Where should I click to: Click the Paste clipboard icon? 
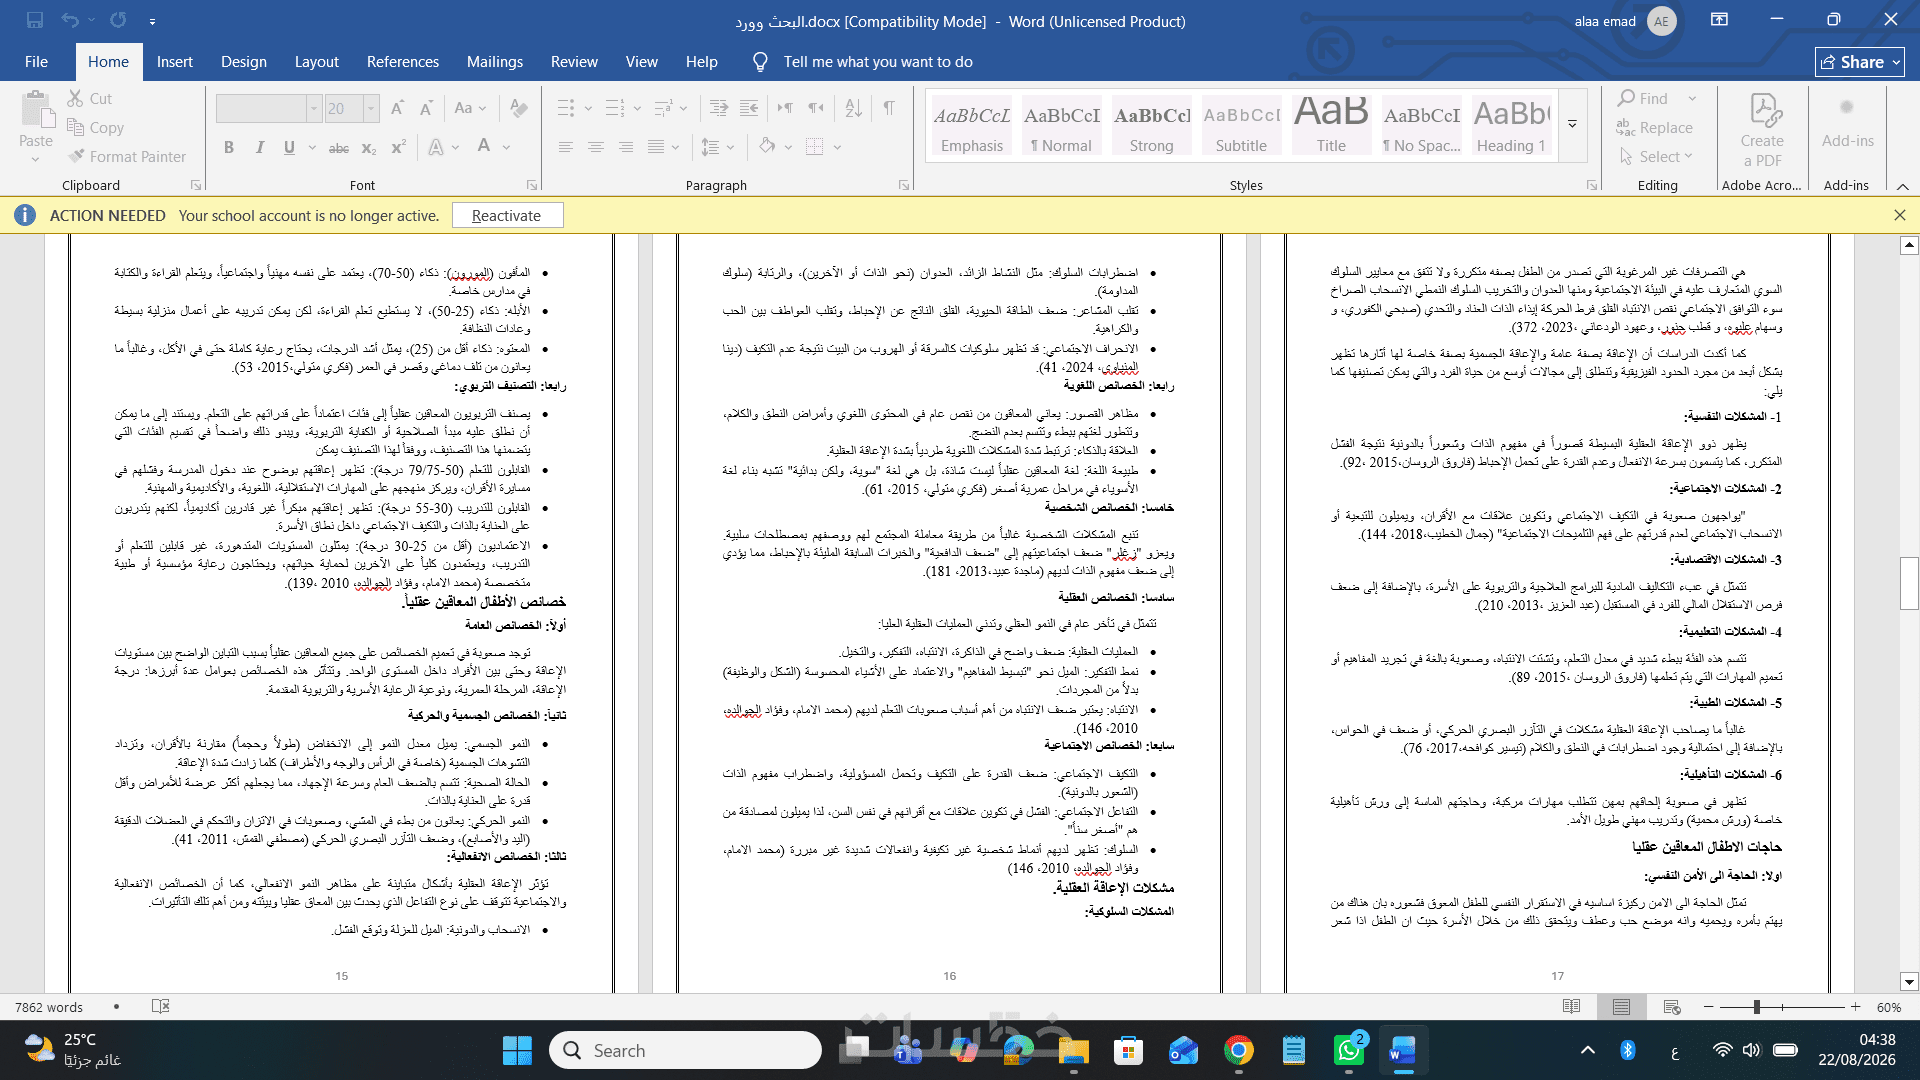click(x=36, y=110)
